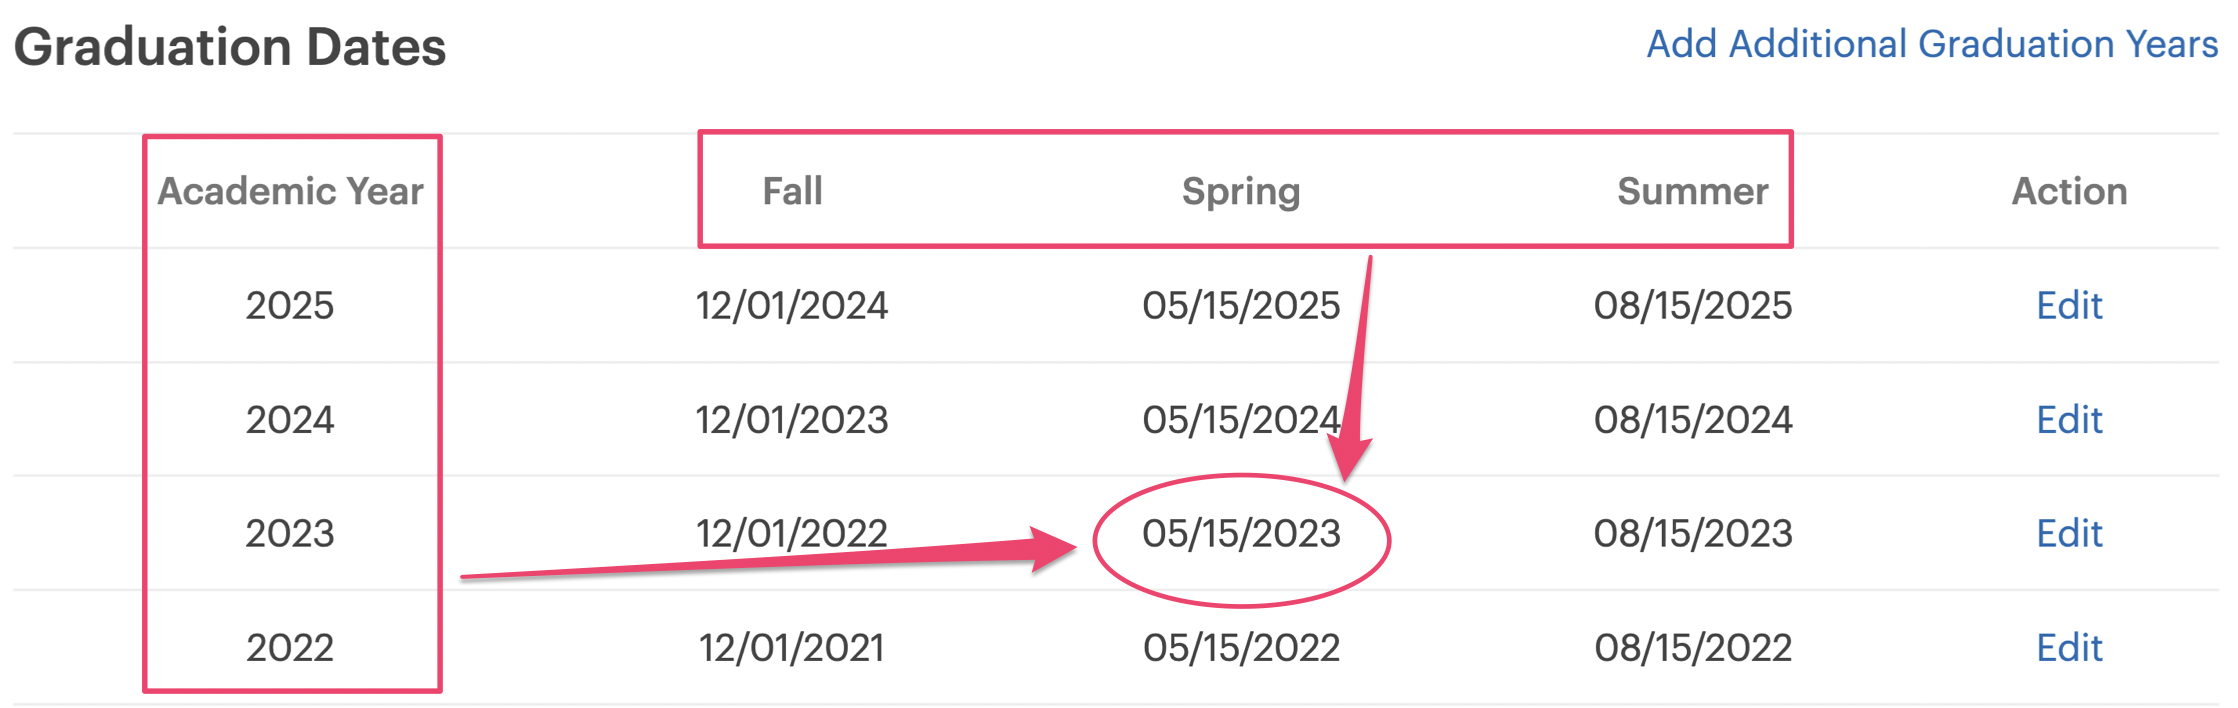Click the 05/15/2025 spring date
The width and height of the screenshot is (2238, 708).
1241,305
